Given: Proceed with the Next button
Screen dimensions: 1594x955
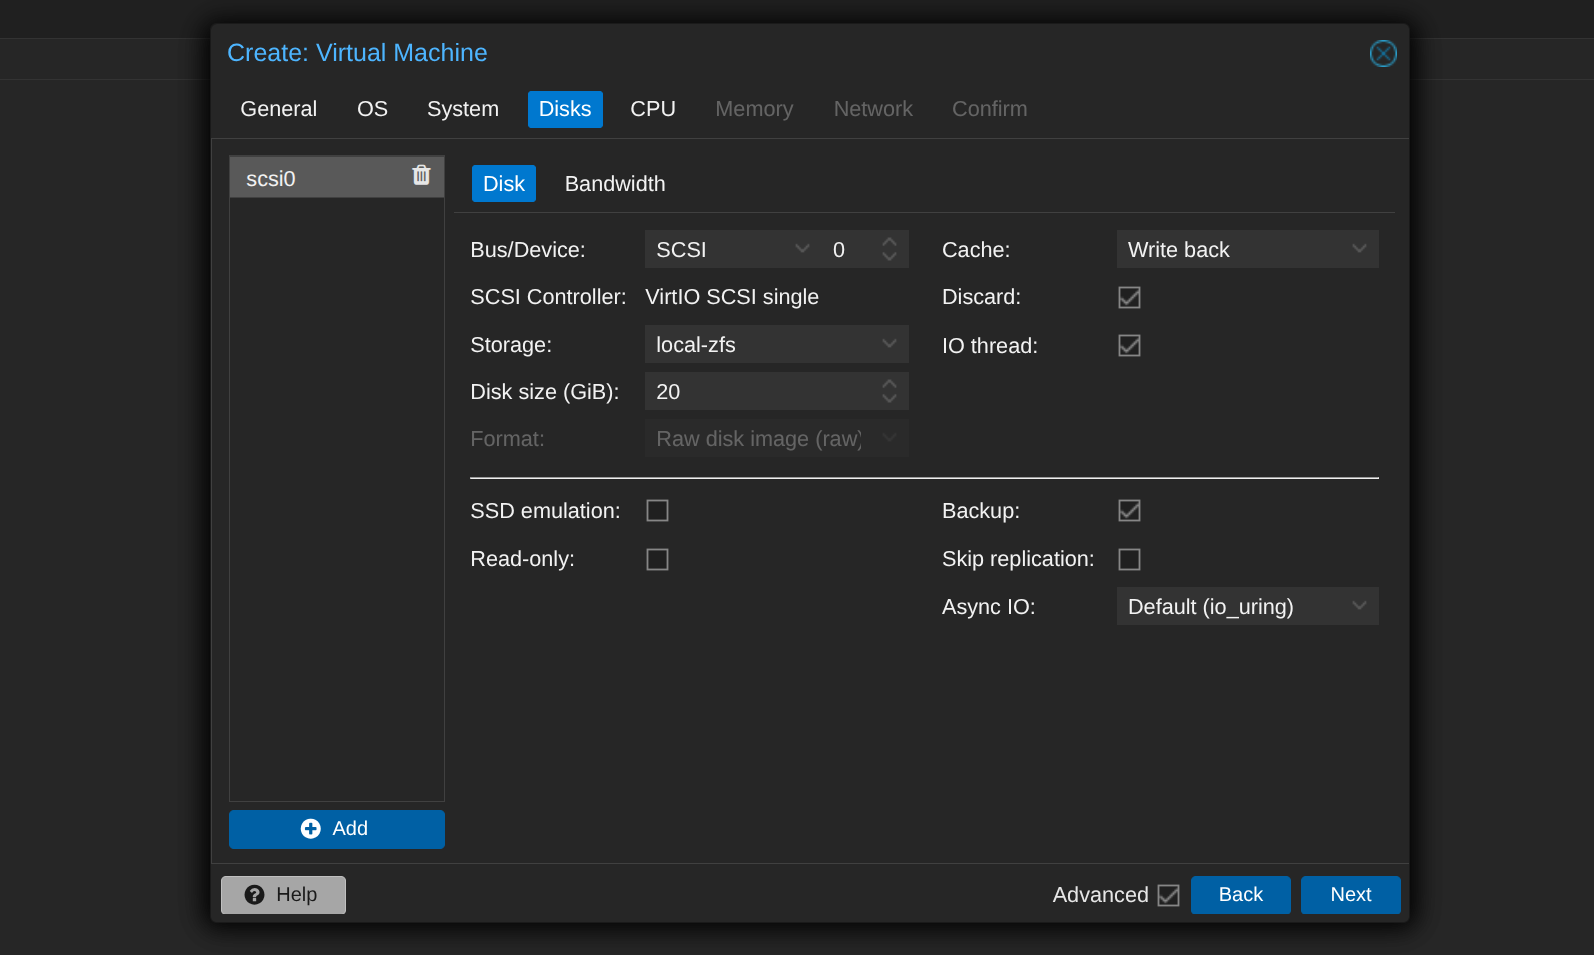Looking at the screenshot, I should click(1350, 895).
